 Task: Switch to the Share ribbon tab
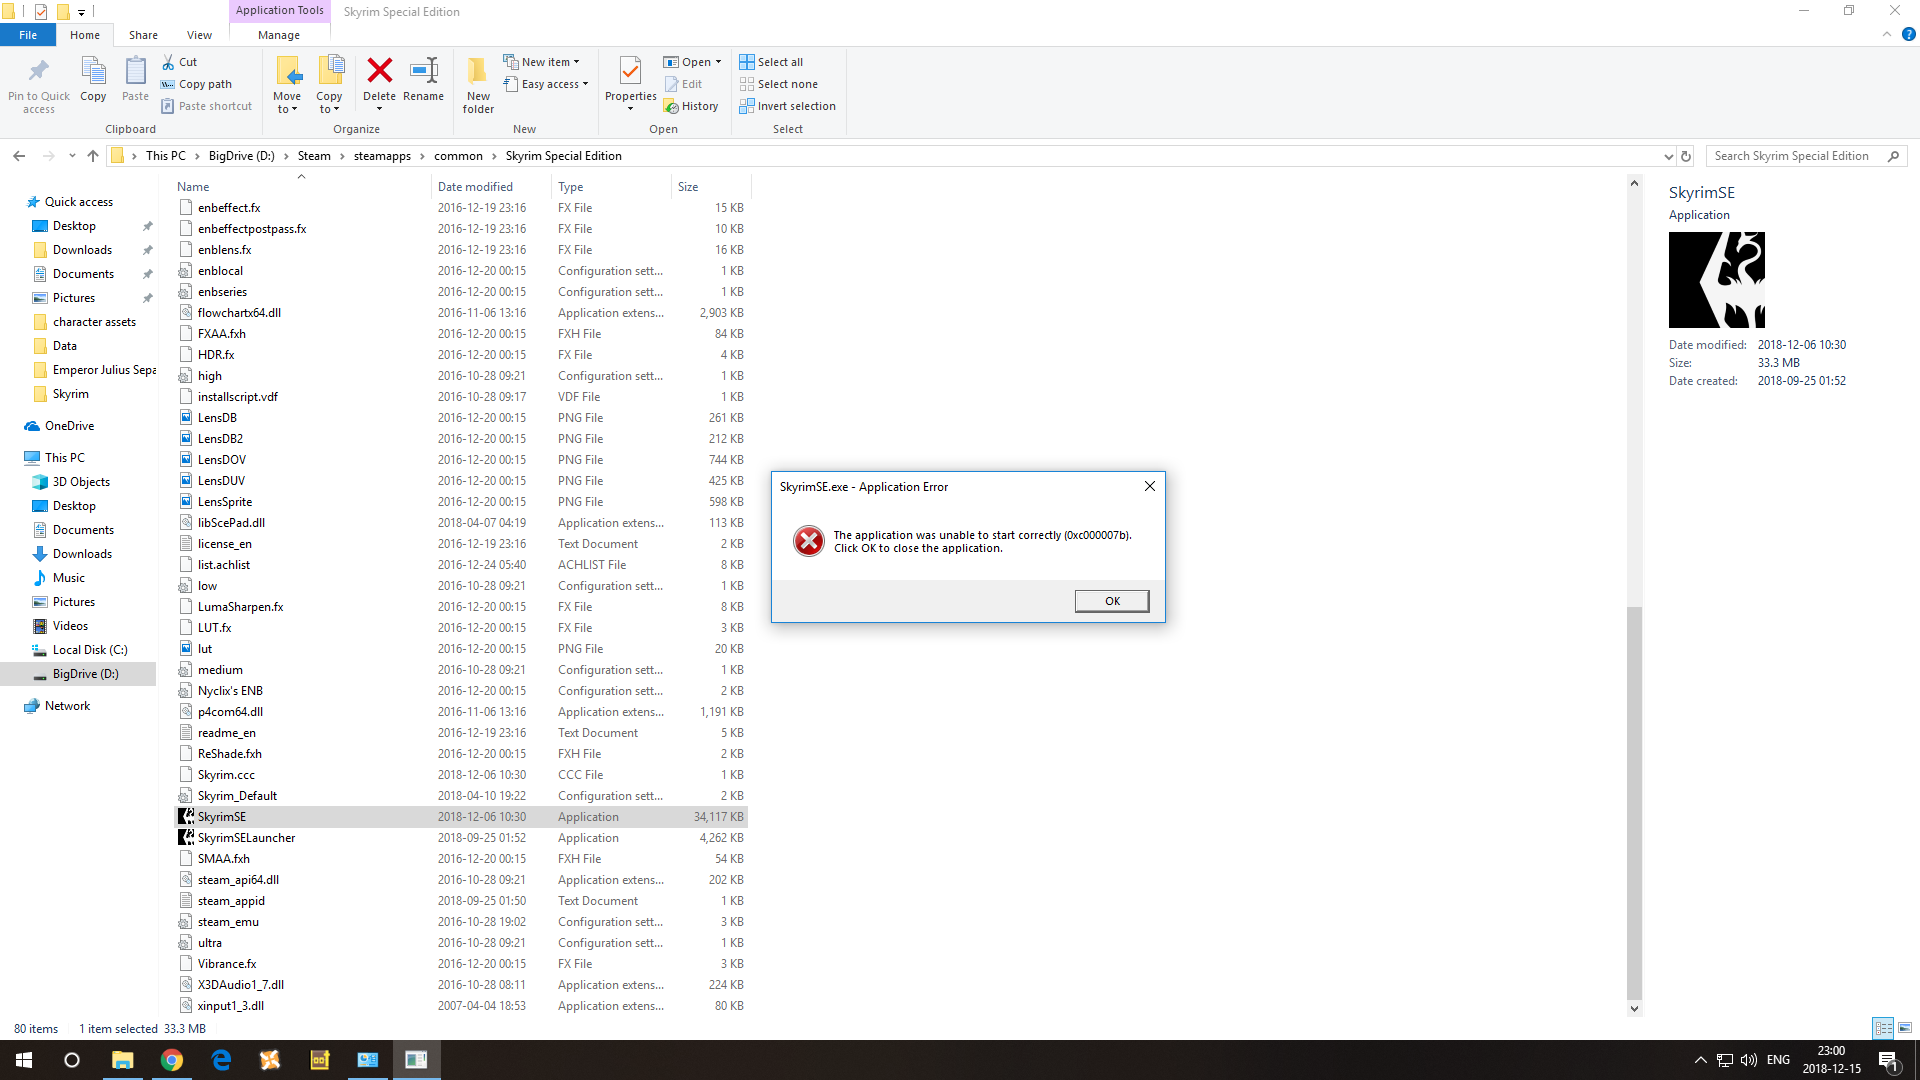coord(143,35)
